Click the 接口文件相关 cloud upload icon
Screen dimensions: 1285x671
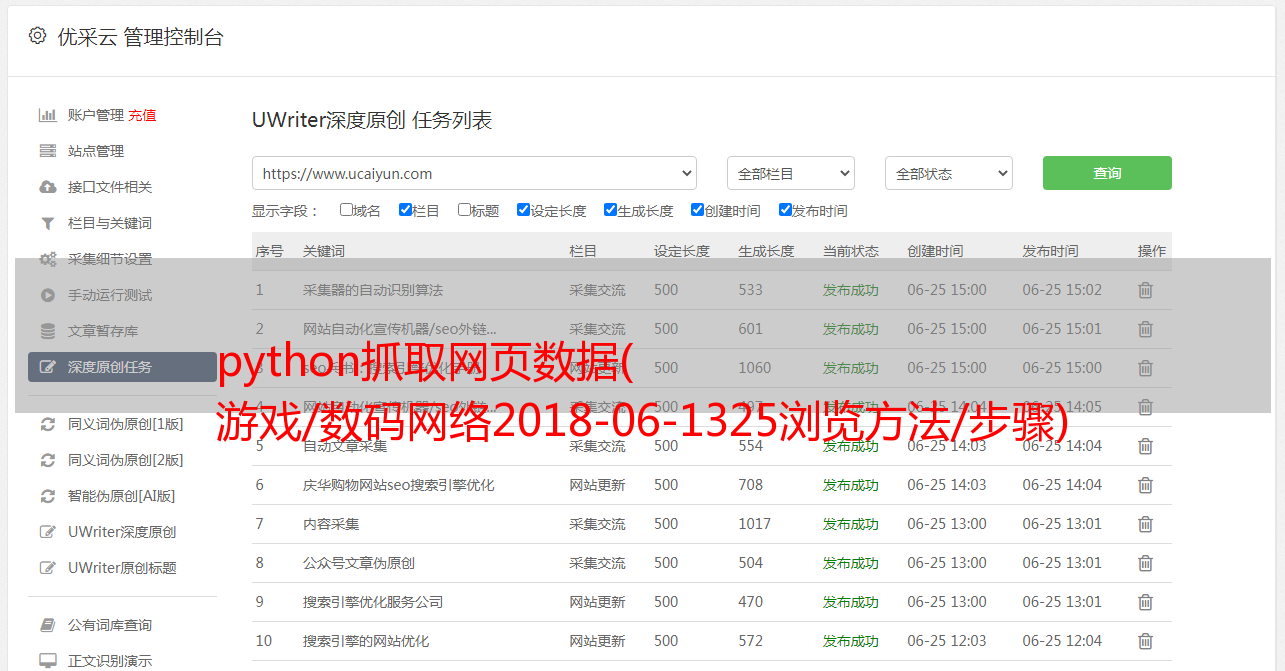click(x=47, y=187)
